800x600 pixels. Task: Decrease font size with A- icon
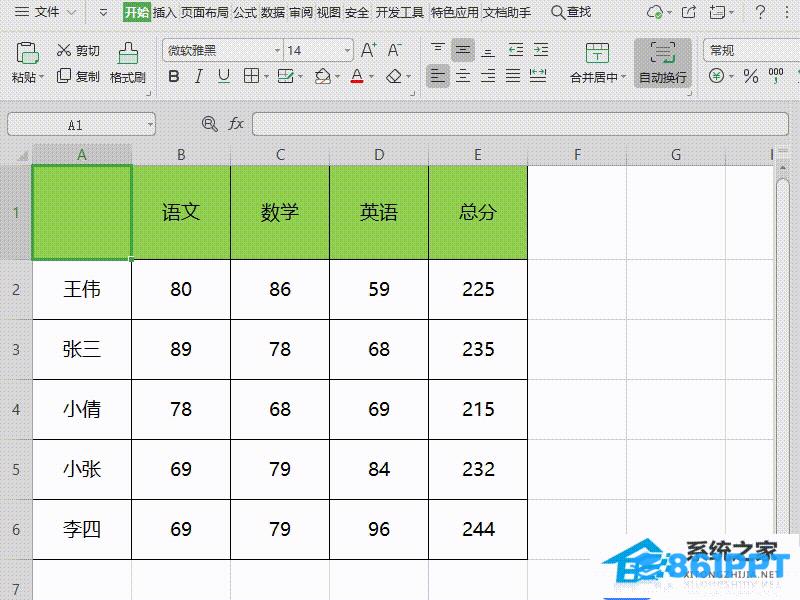click(393, 50)
